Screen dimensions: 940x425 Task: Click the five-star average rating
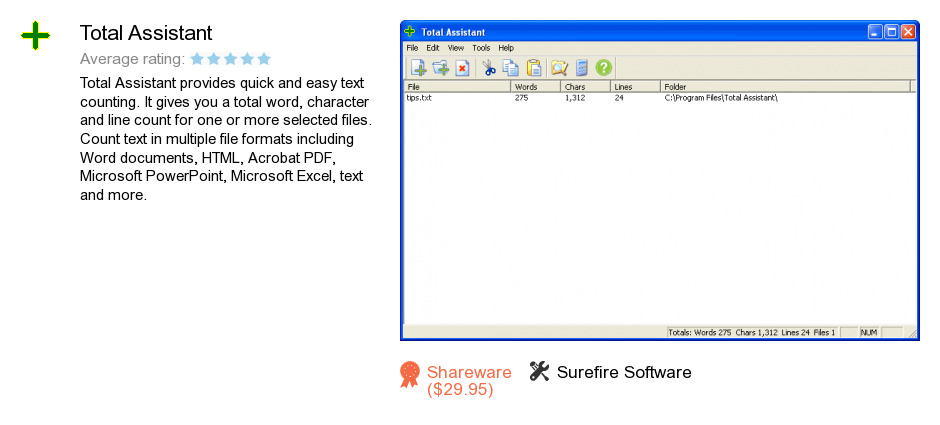click(x=230, y=59)
